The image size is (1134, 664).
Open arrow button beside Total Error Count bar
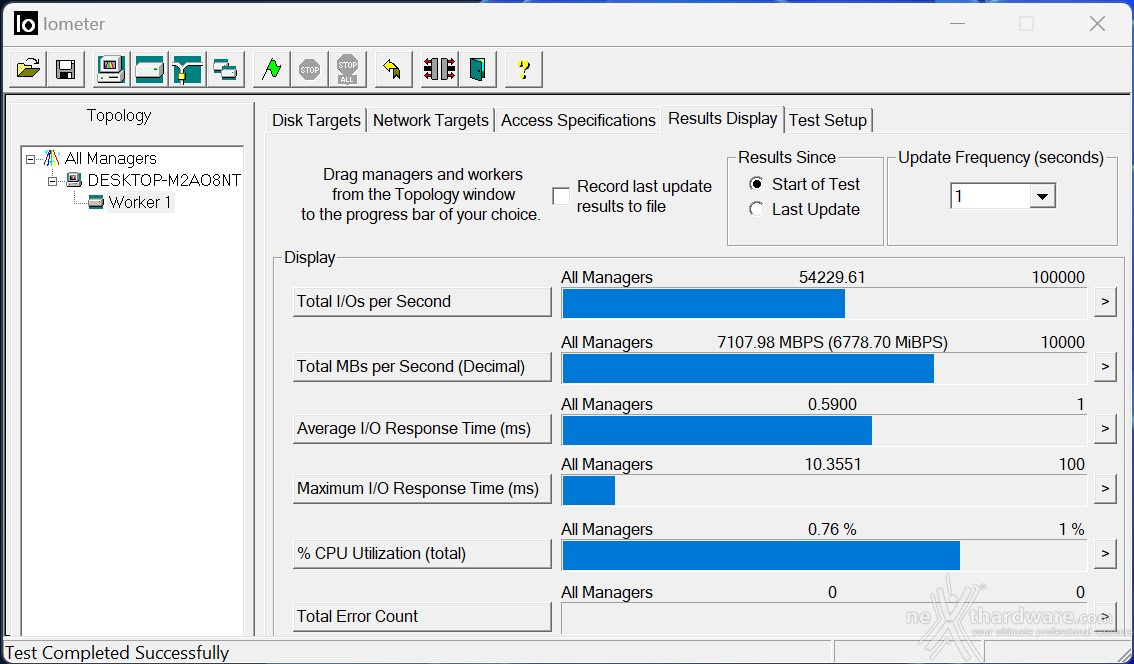[x=1104, y=616]
